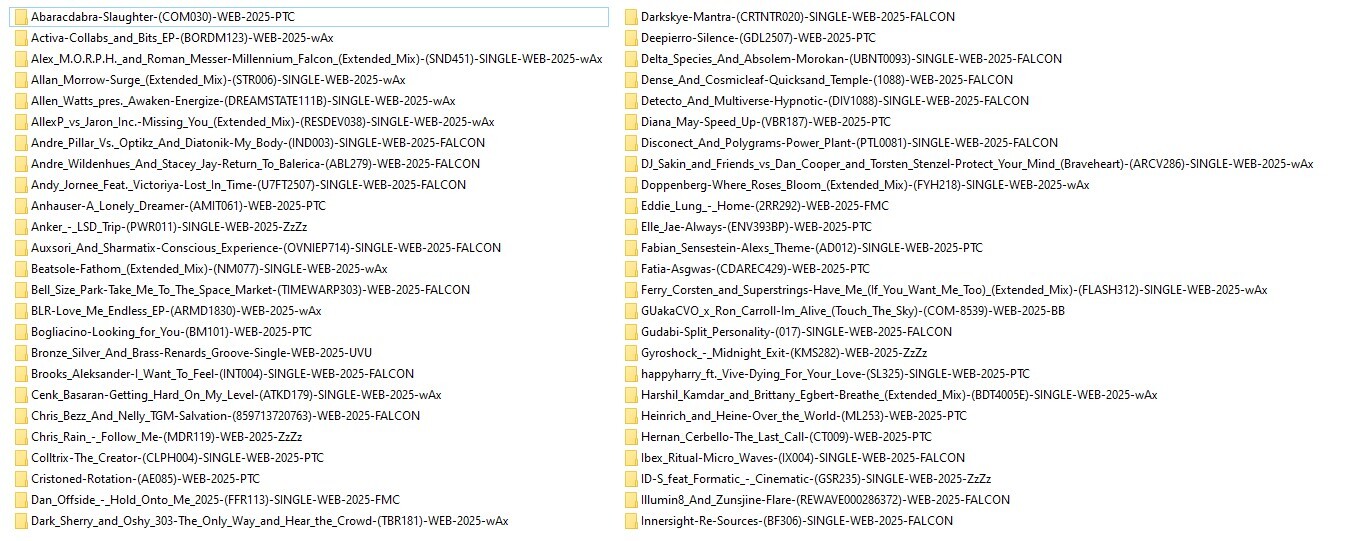Select Colltrix-The_Creator folder name
The width and height of the screenshot is (1345, 541).
coord(177,458)
